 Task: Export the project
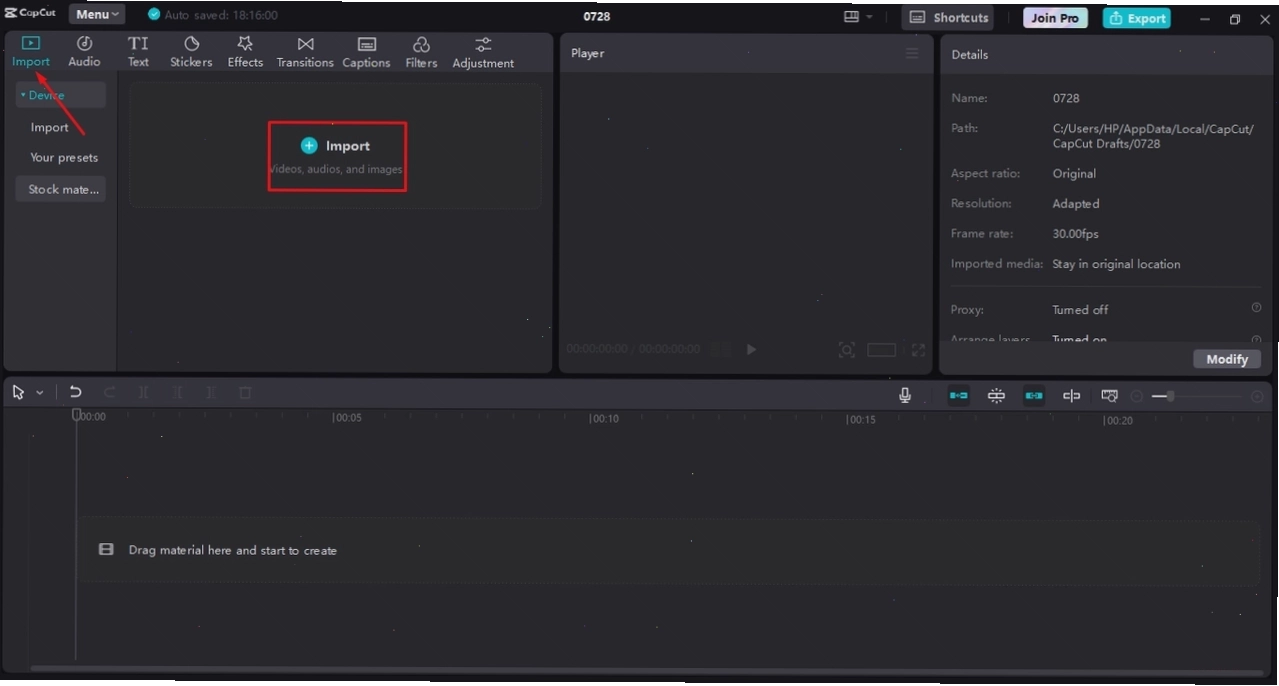pos(1137,18)
